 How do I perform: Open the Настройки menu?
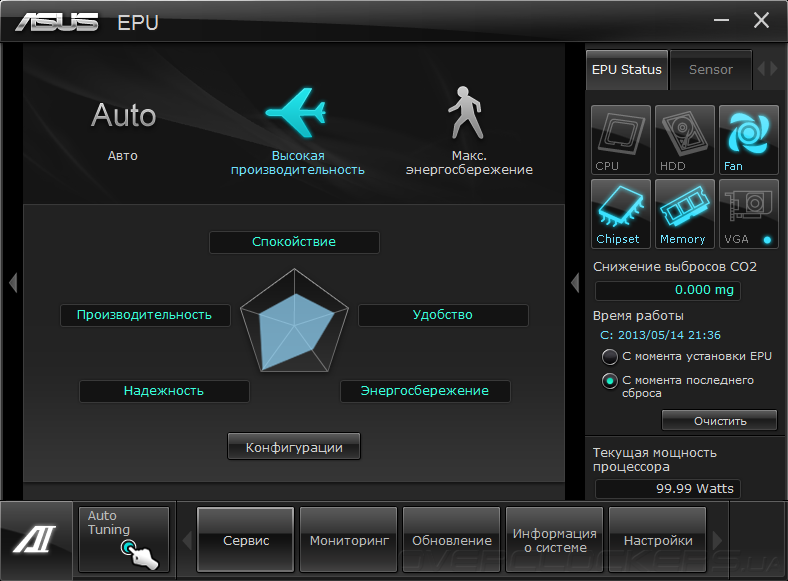coord(658,540)
